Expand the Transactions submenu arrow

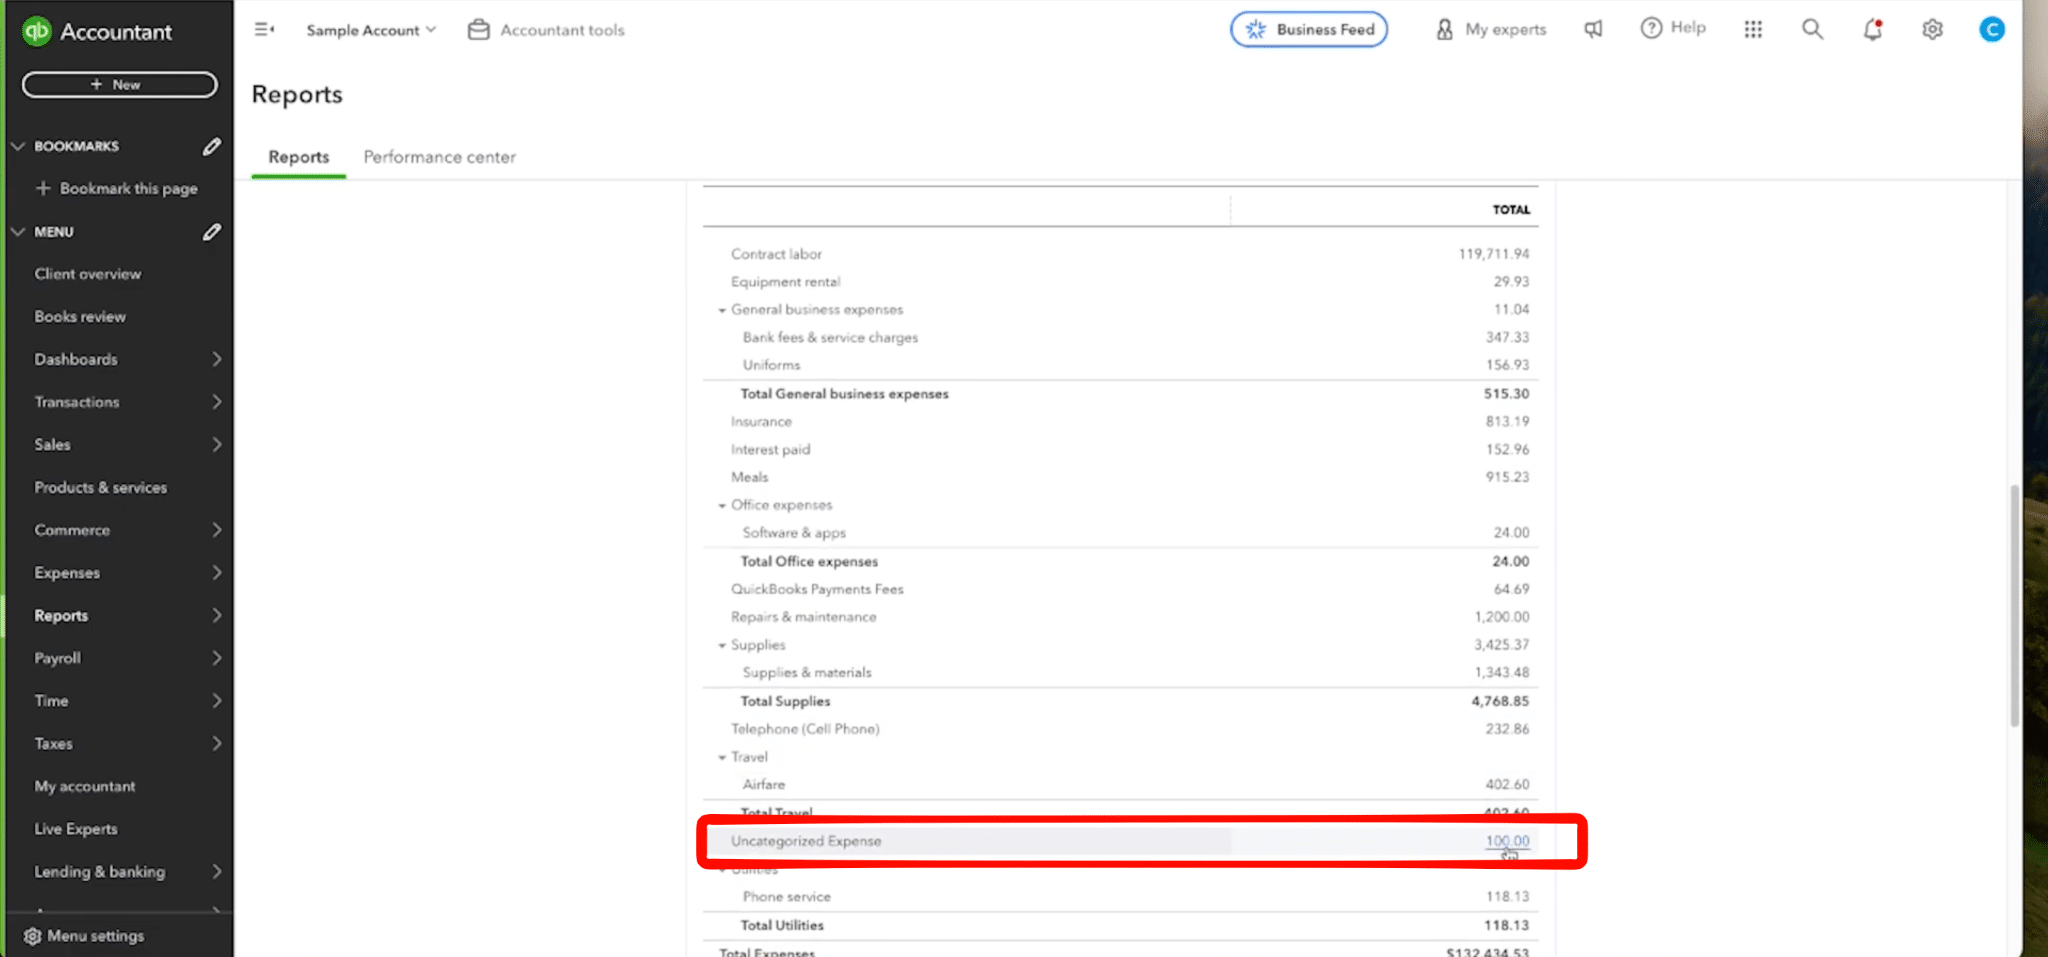[216, 402]
